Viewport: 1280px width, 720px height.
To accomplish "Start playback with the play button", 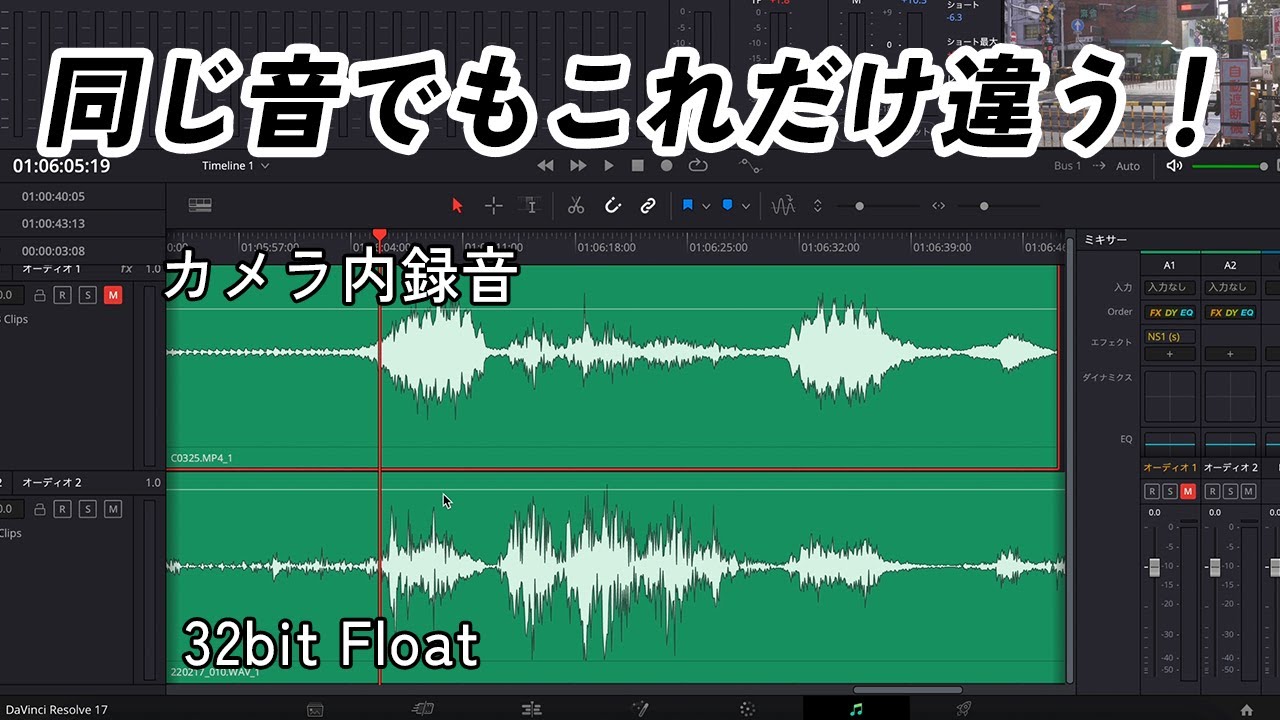I will click(609, 165).
